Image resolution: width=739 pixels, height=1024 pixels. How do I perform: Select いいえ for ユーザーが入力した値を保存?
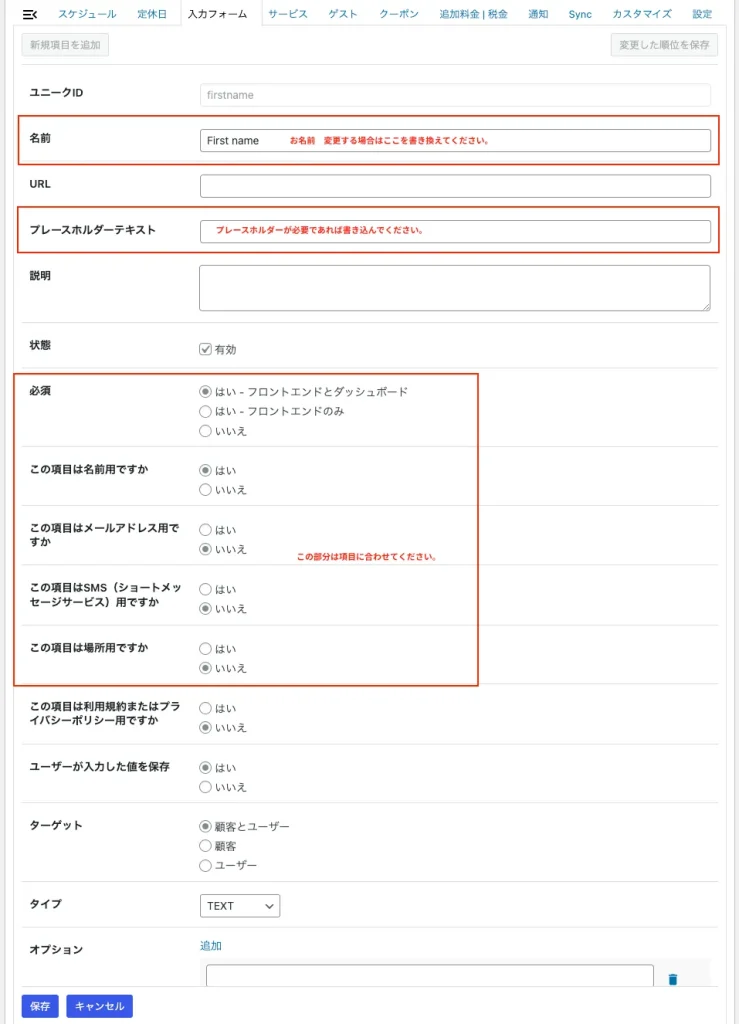pos(205,787)
